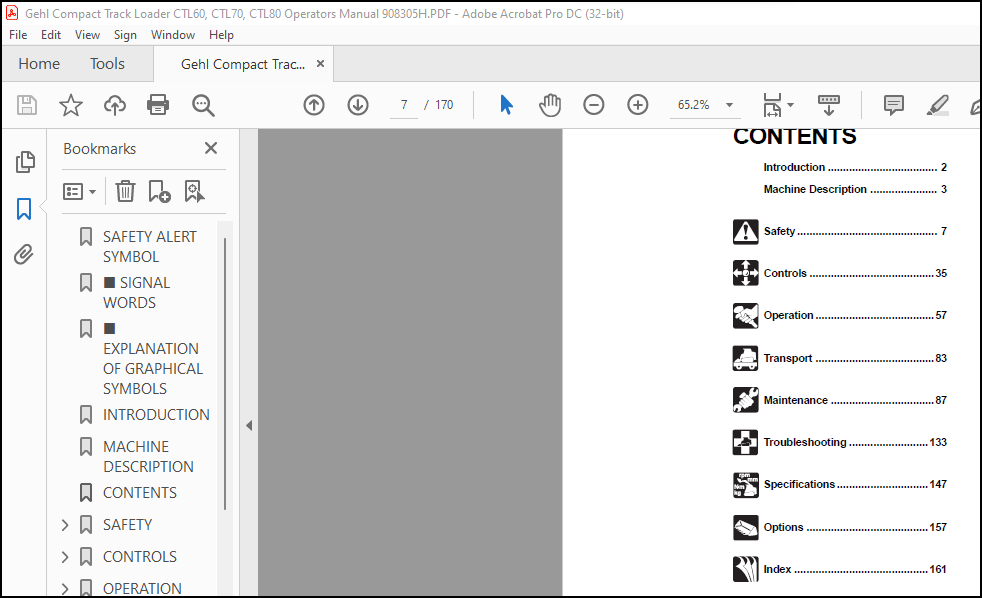The height and width of the screenshot is (598, 982).
Task: Open fit page options dropdown arrow
Action: (790, 105)
